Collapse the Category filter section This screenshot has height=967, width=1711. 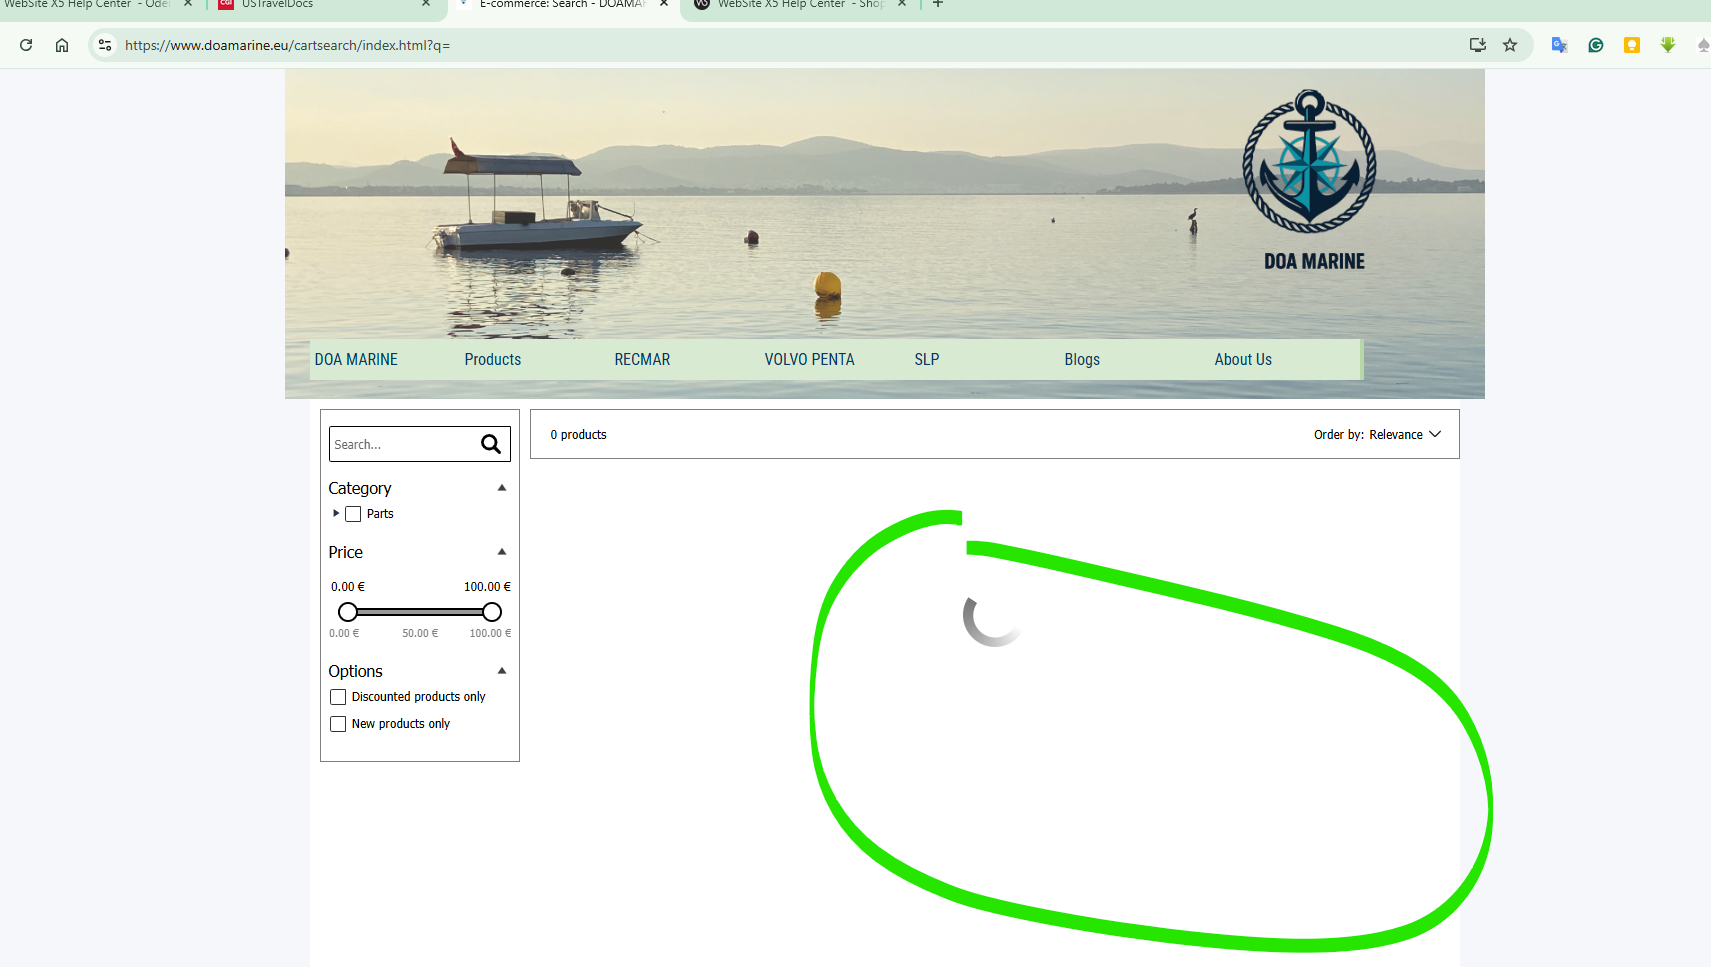click(x=502, y=488)
